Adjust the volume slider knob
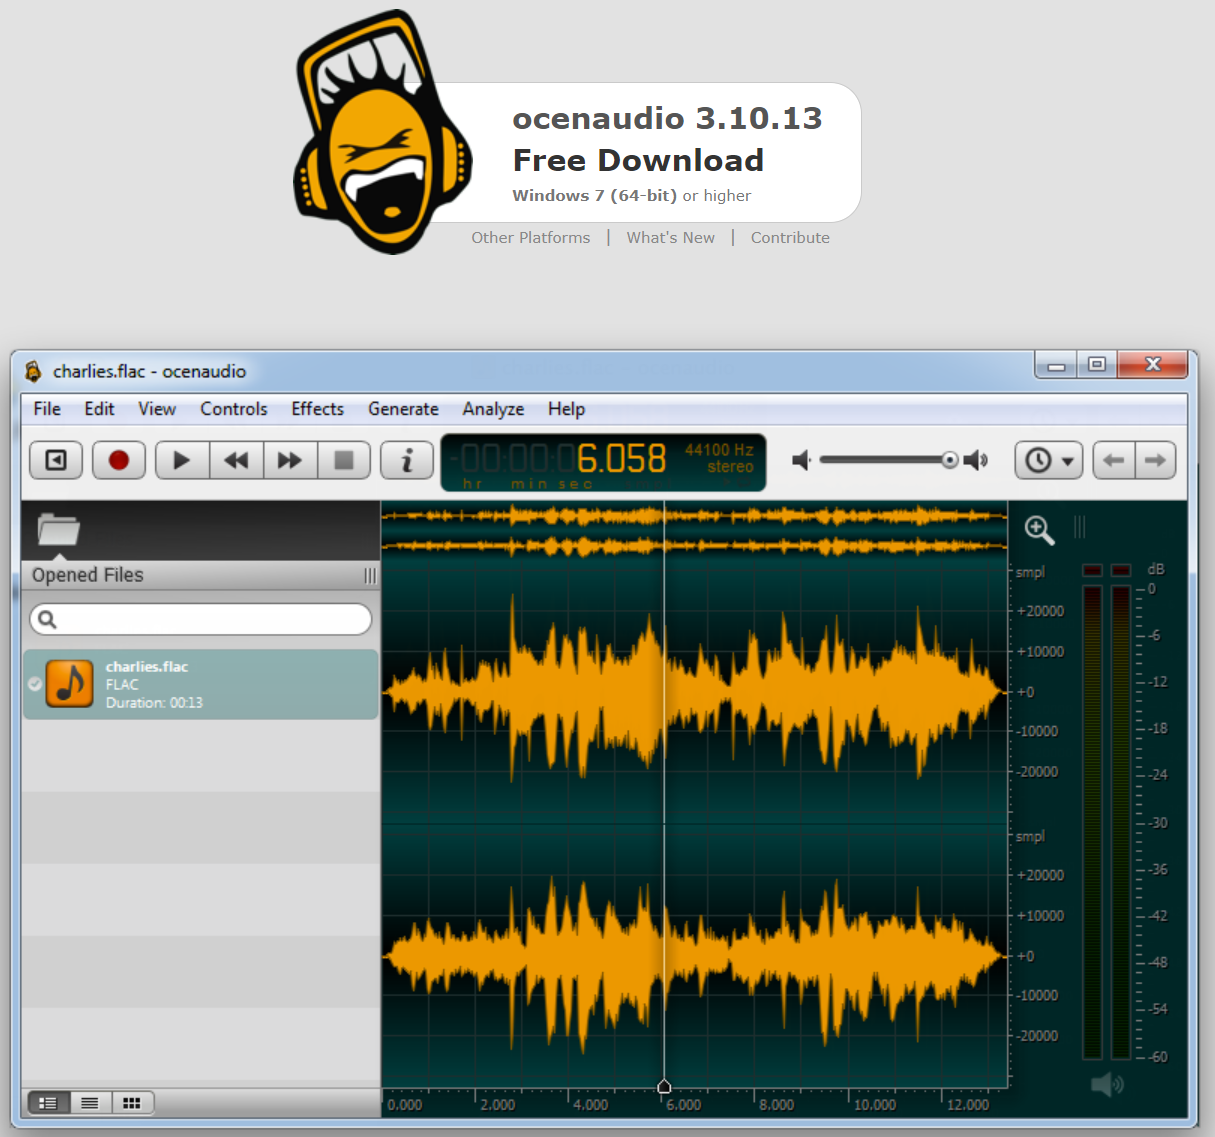 tap(949, 460)
